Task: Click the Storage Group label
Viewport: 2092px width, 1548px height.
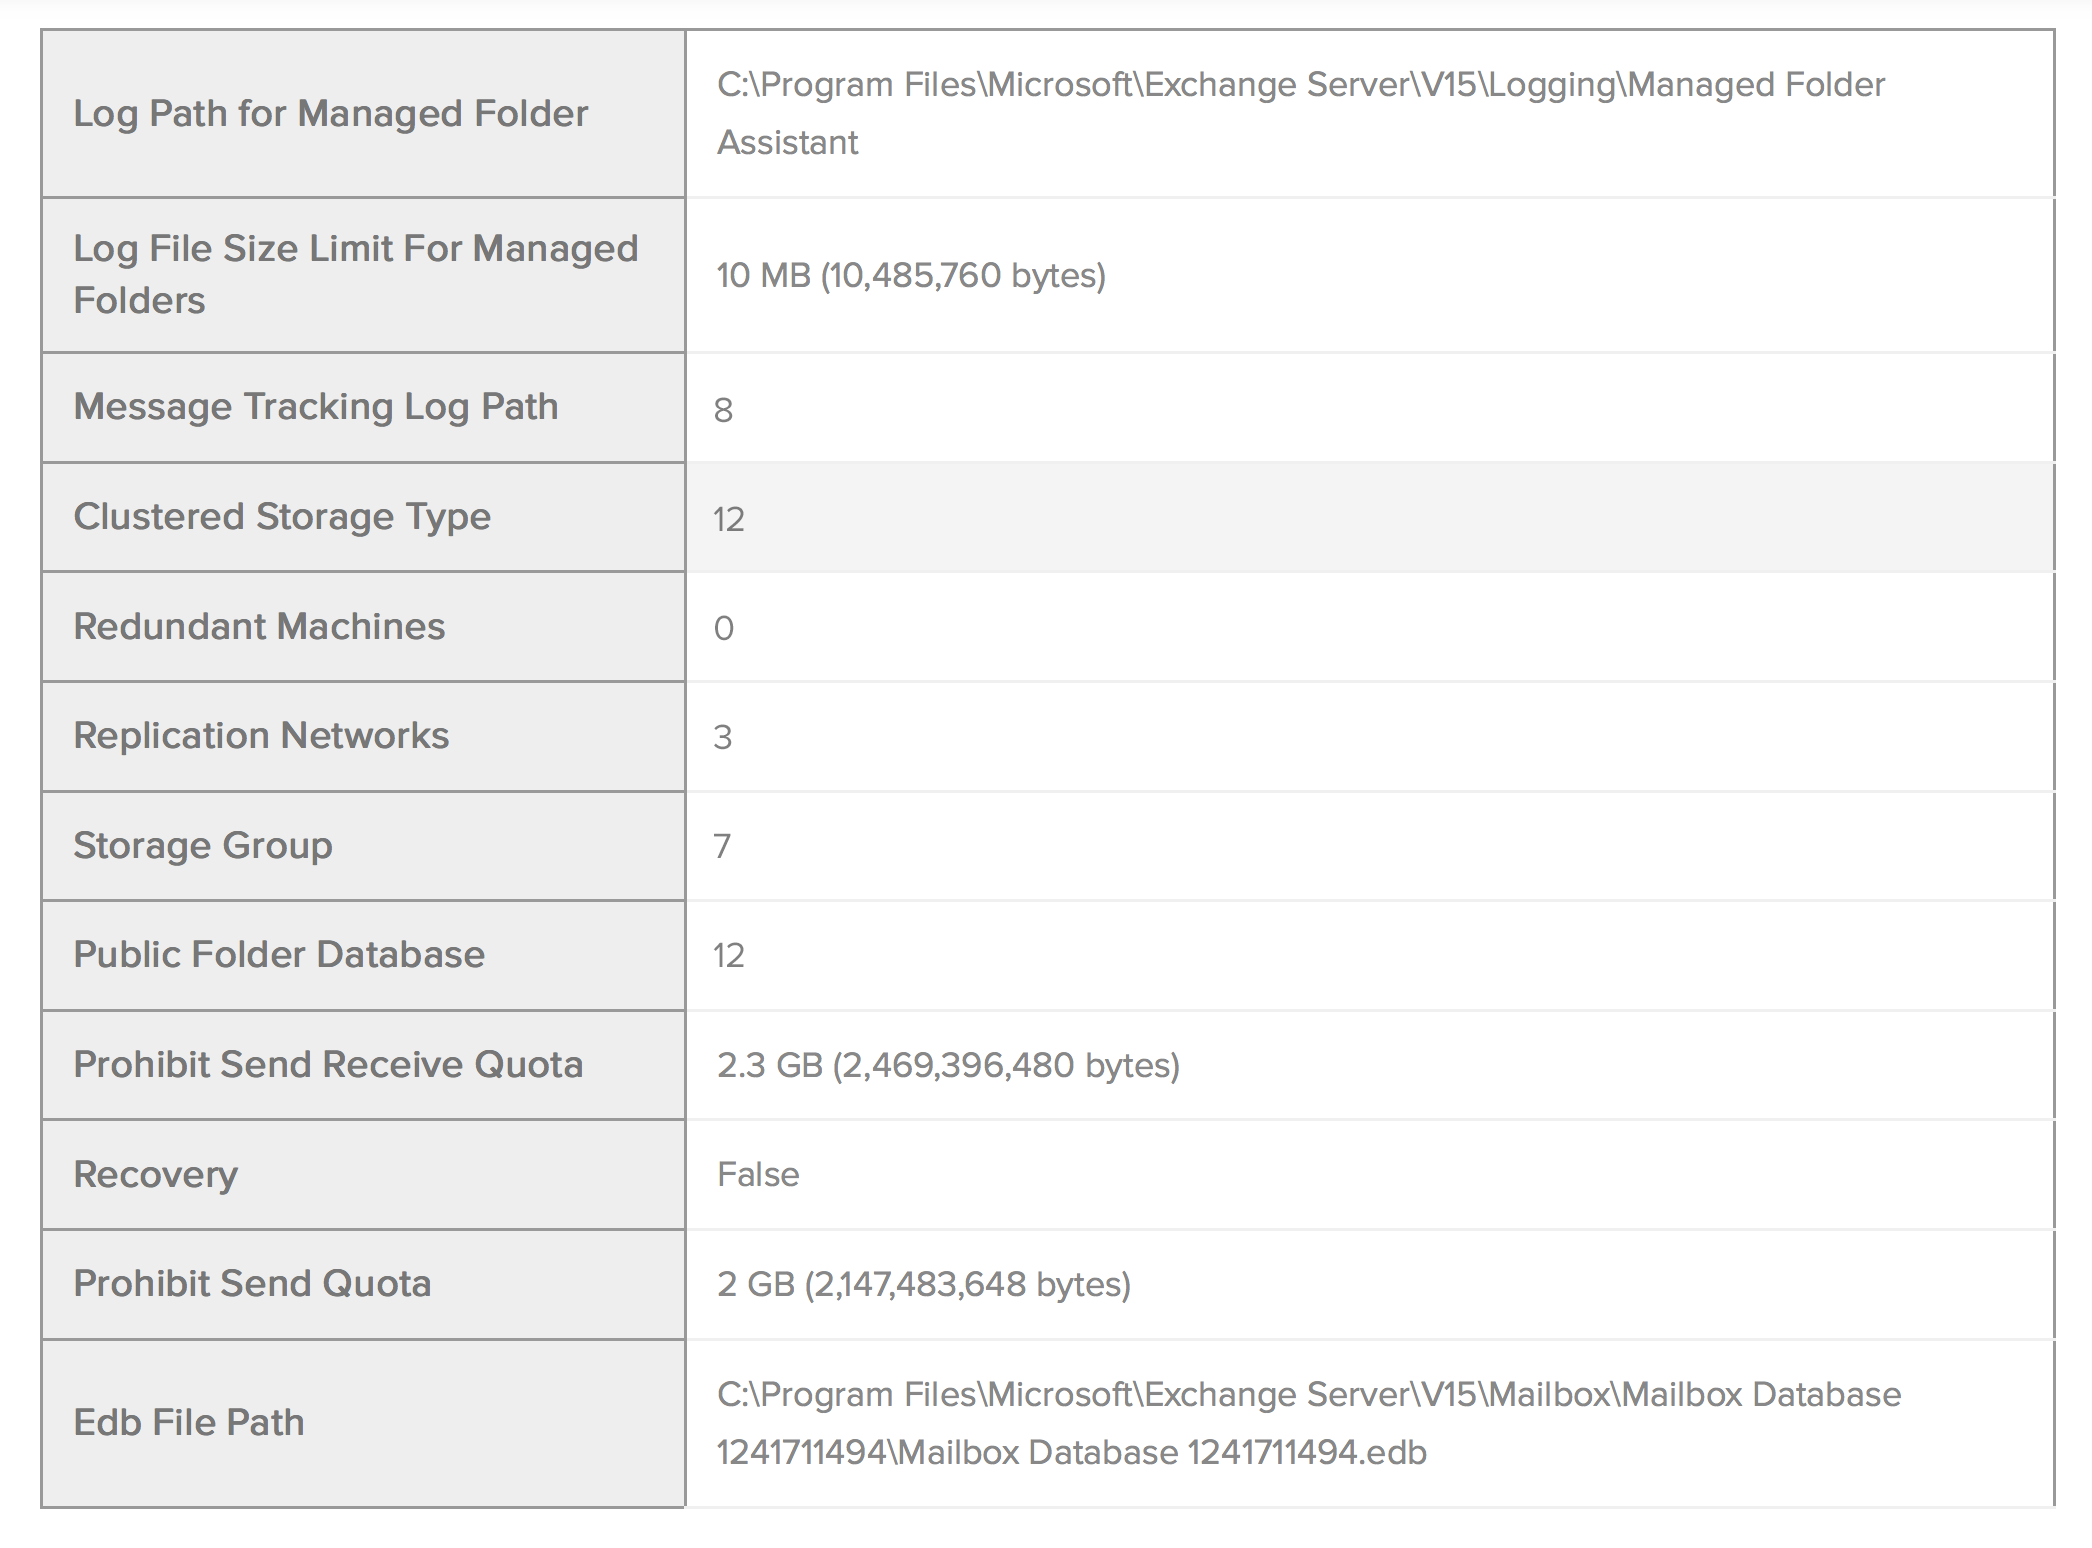Action: tap(203, 846)
